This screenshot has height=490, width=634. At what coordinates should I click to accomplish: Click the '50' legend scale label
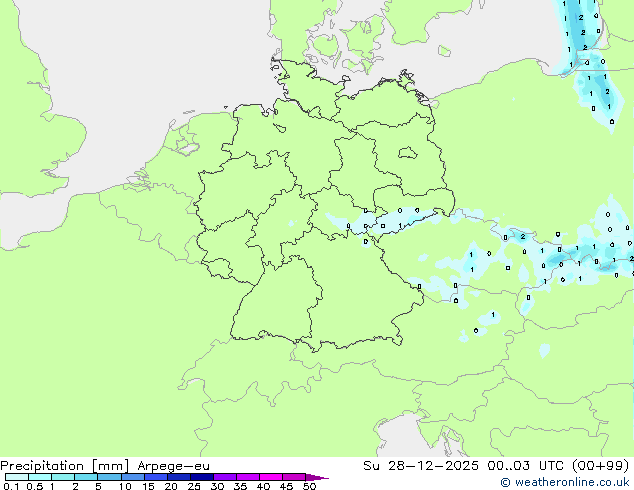coord(309,486)
